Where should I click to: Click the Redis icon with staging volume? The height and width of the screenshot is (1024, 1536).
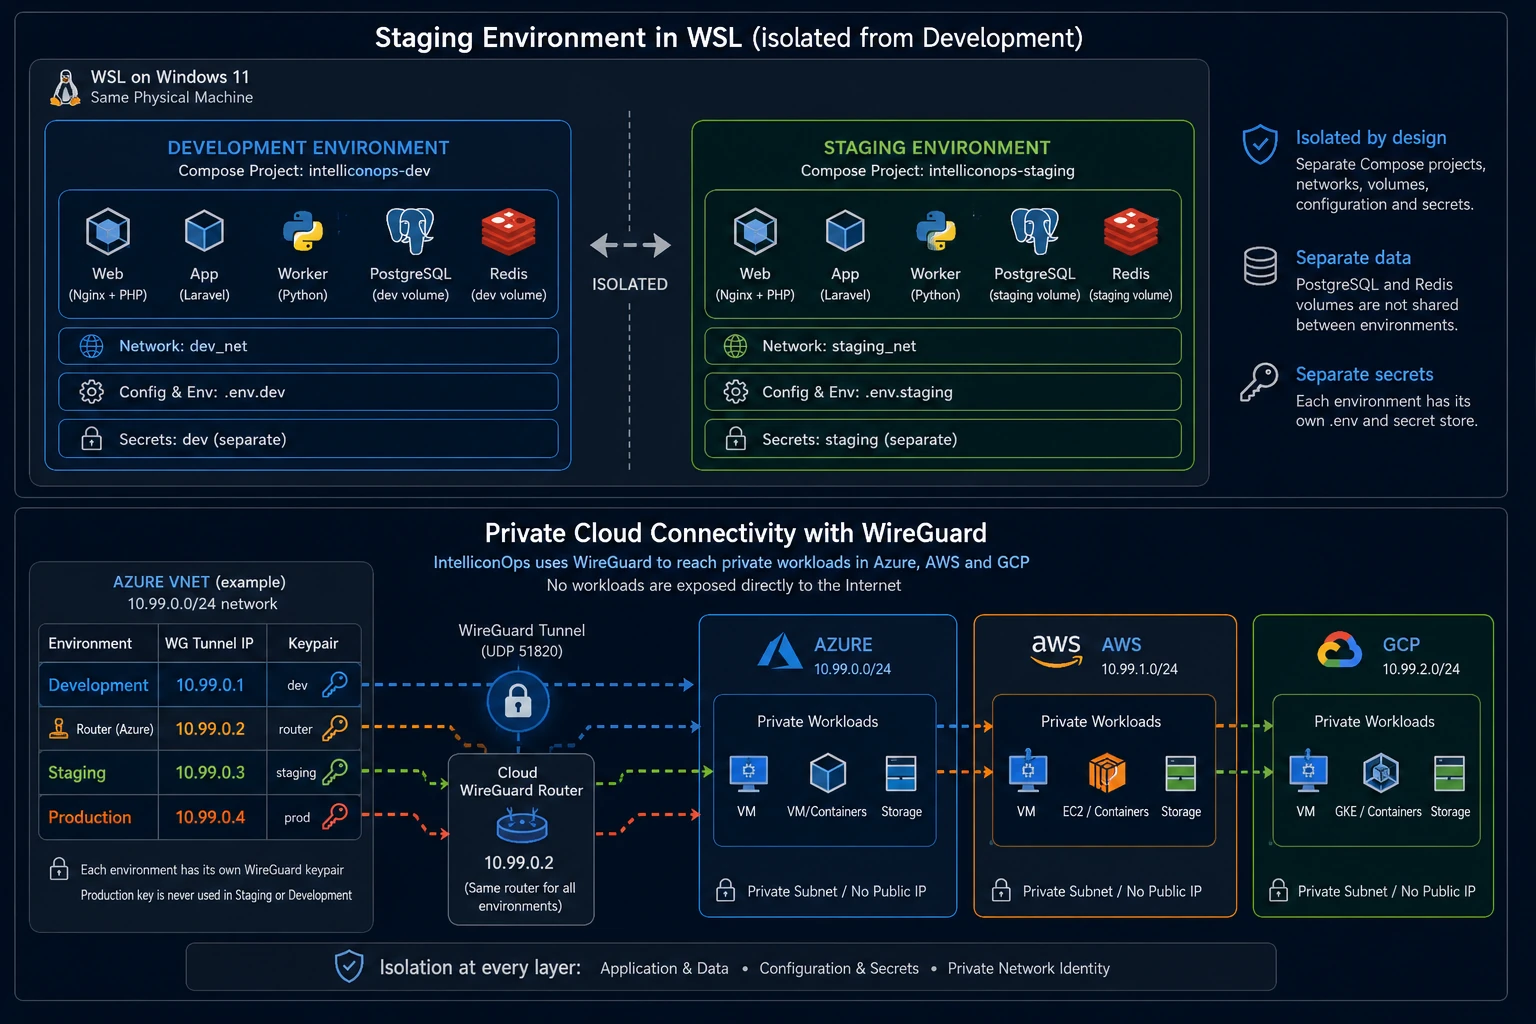click(x=1131, y=232)
